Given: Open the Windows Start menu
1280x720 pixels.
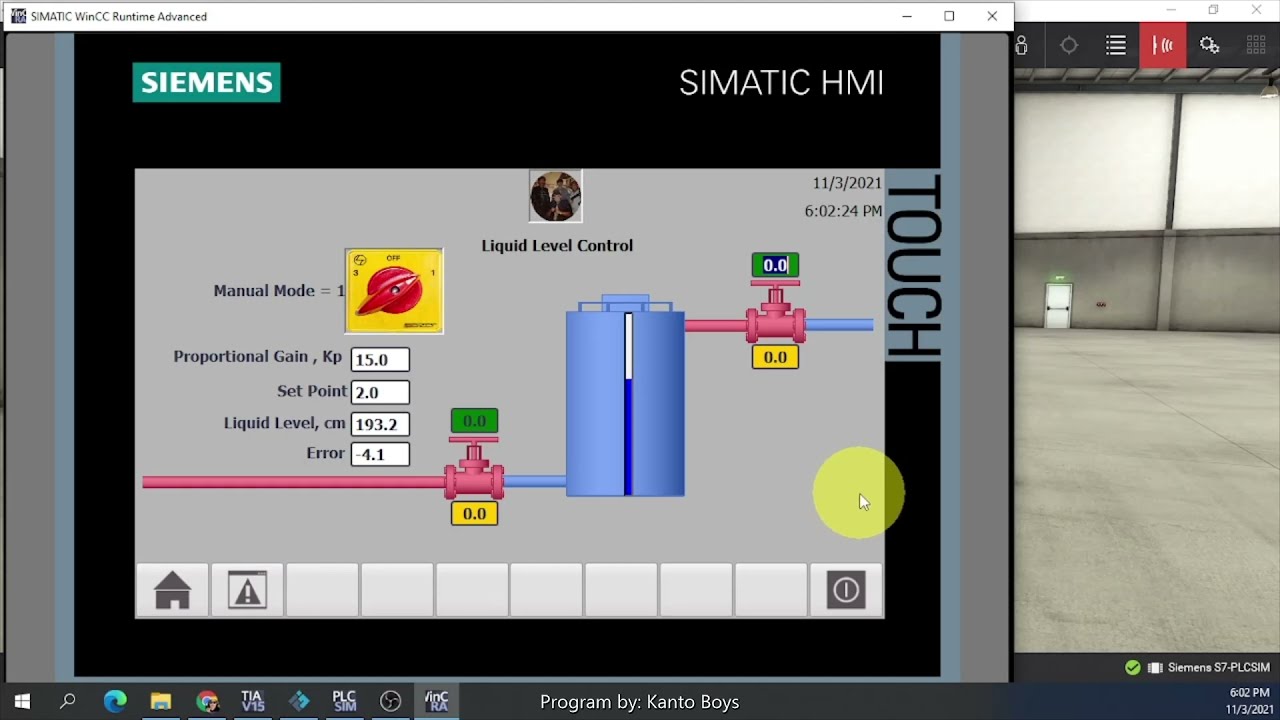Looking at the screenshot, I should point(22,702).
